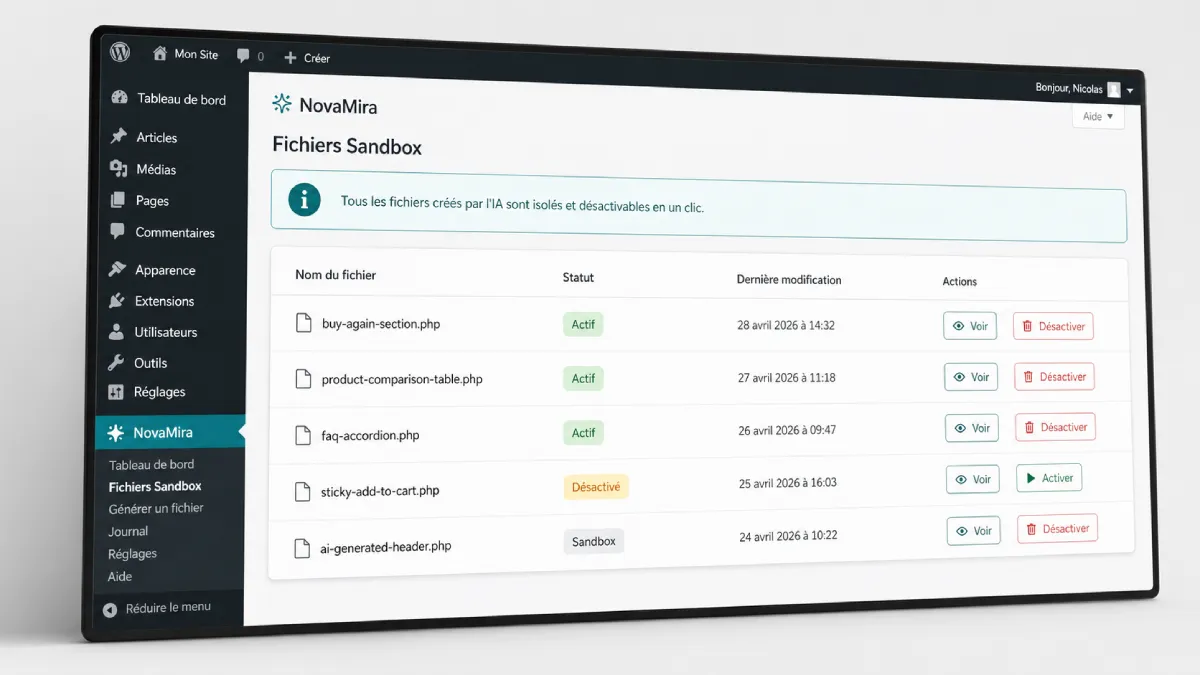The image size is (1200, 675).
Task: Click the comments bubble icon in top bar
Action: [x=243, y=55]
